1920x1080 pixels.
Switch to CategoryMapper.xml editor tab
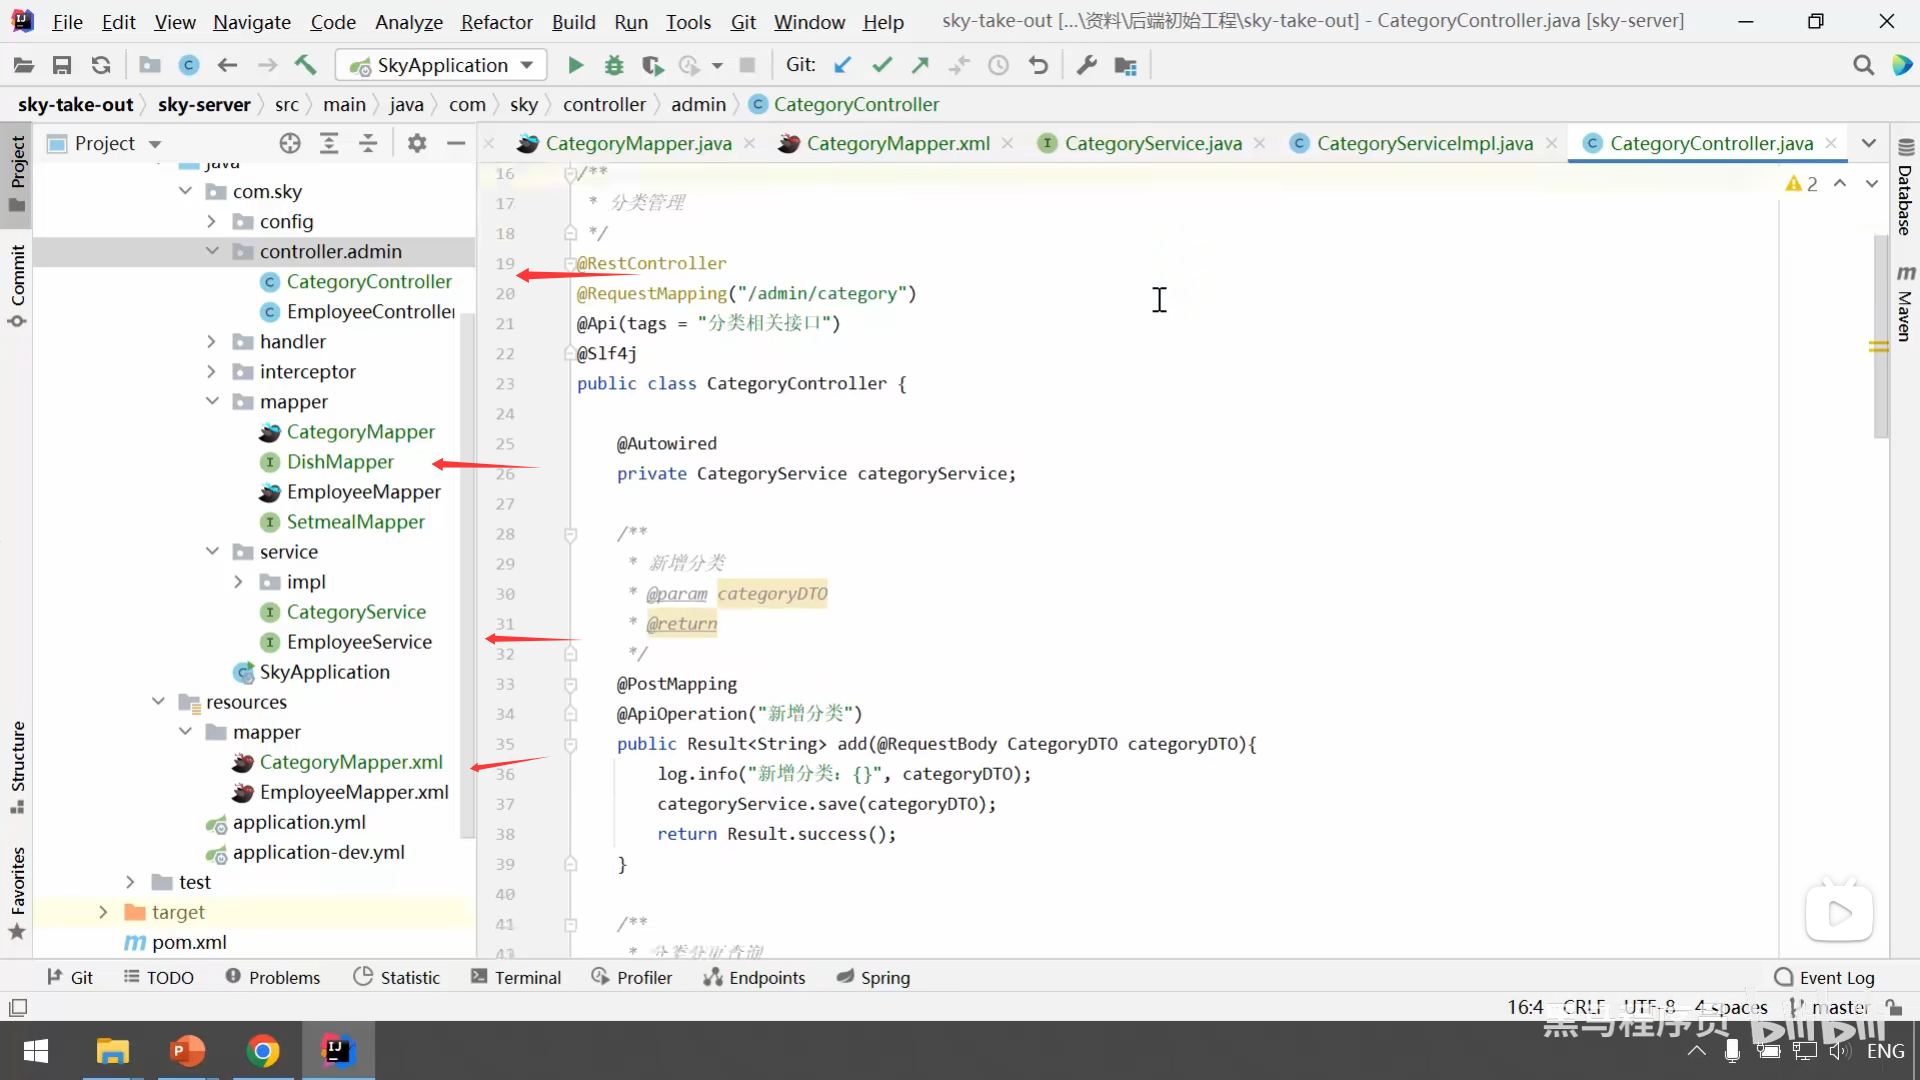pos(897,144)
